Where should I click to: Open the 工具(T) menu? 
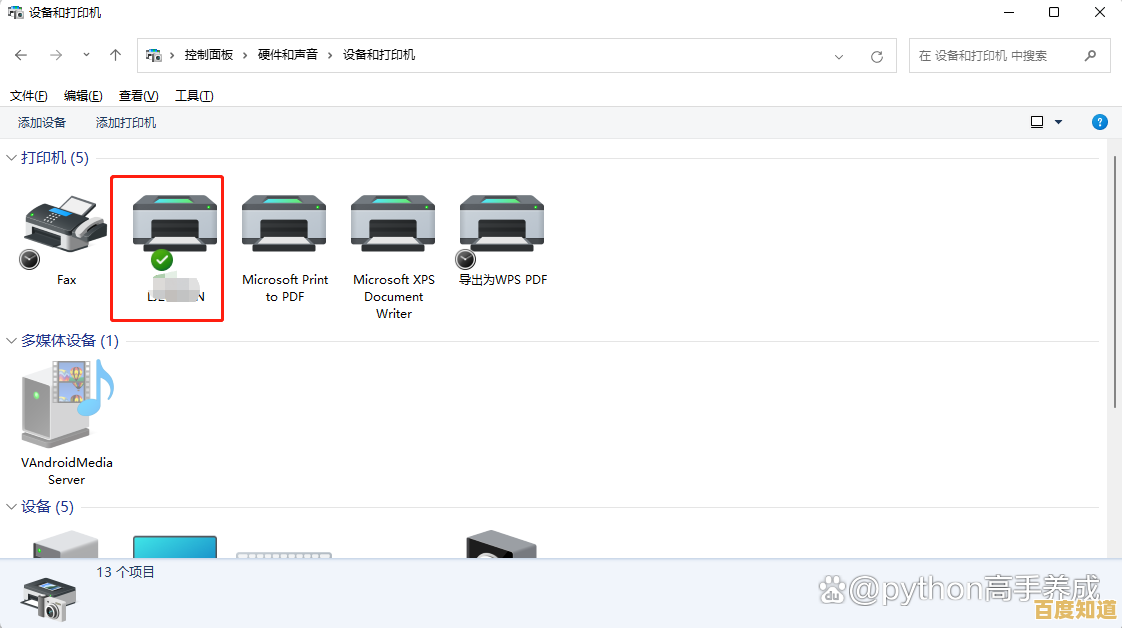pyautogui.click(x=193, y=95)
